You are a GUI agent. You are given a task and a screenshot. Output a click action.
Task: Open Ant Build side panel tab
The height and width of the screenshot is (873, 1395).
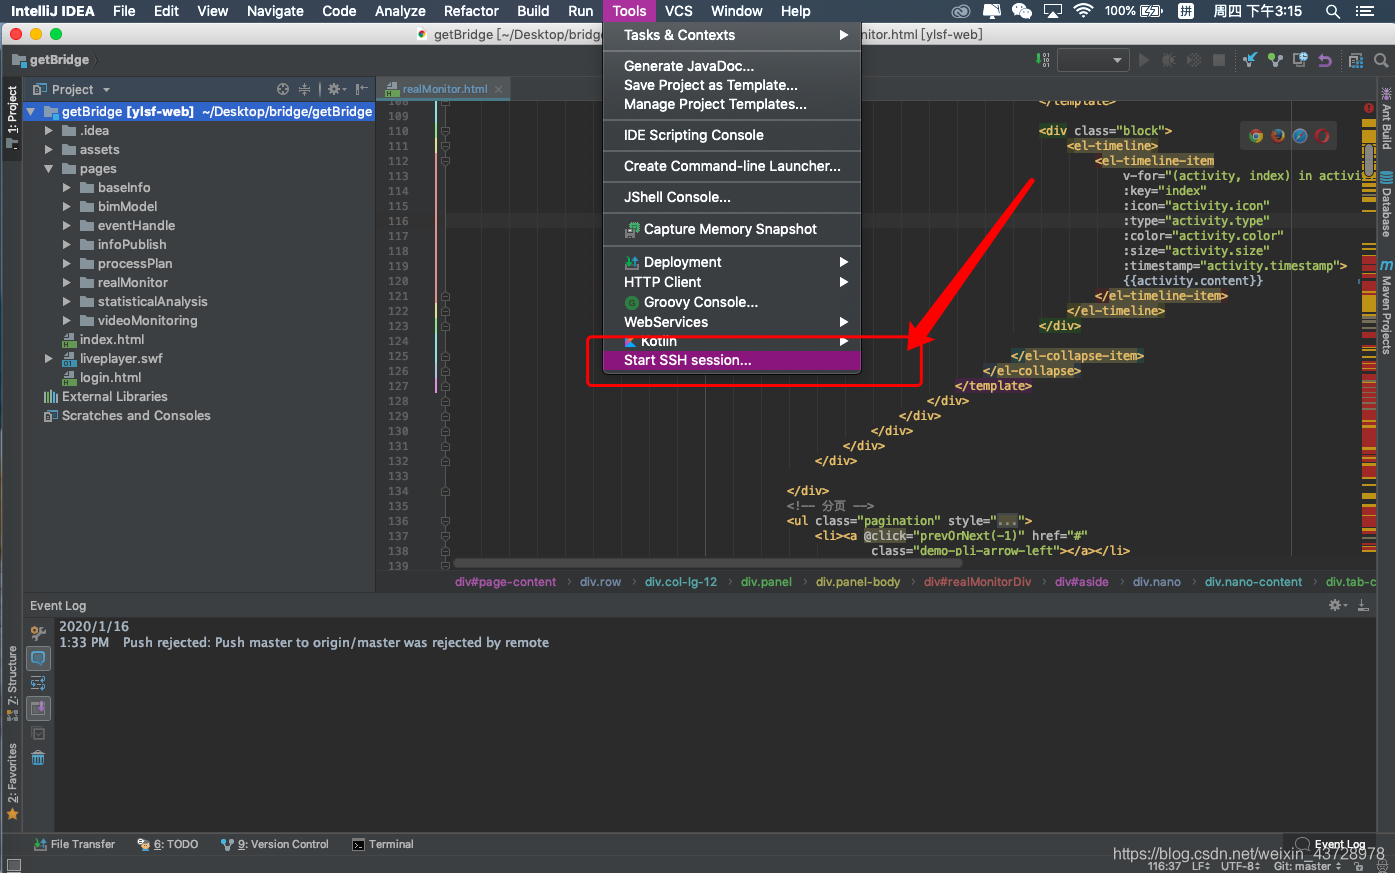tap(1386, 120)
